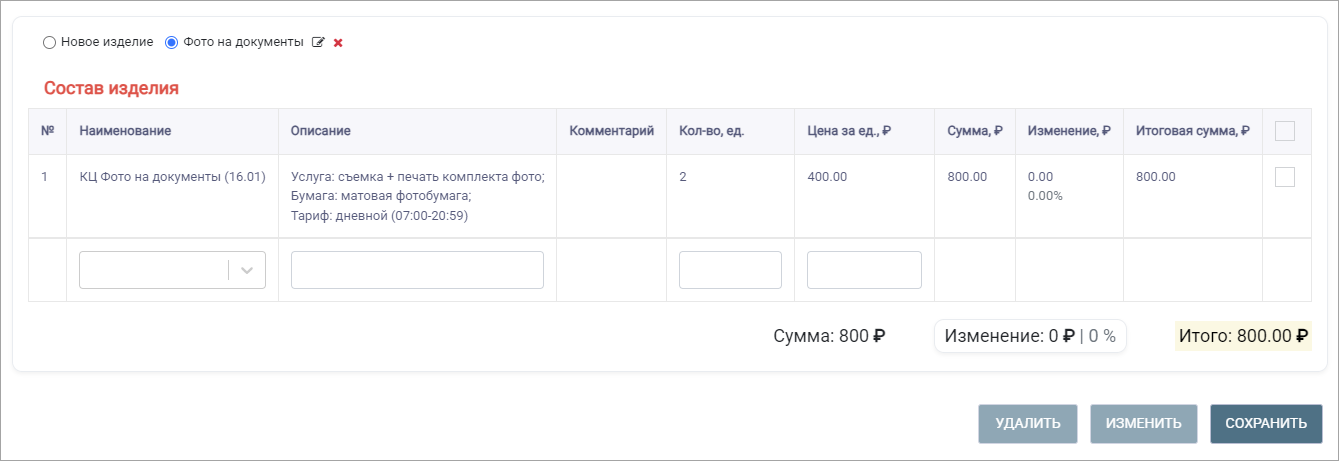Click the 400.00 price cell in row 1
The width and height of the screenshot is (1339, 461).
pyautogui.click(x=827, y=177)
